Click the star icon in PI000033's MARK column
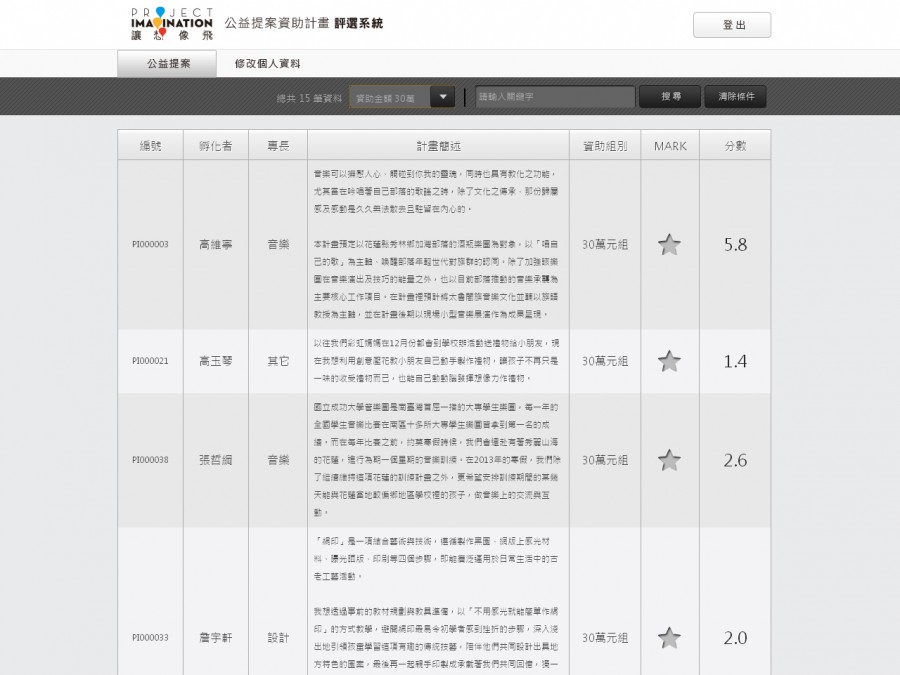Viewport: 900px width, 675px height. (x=669, y=636)
